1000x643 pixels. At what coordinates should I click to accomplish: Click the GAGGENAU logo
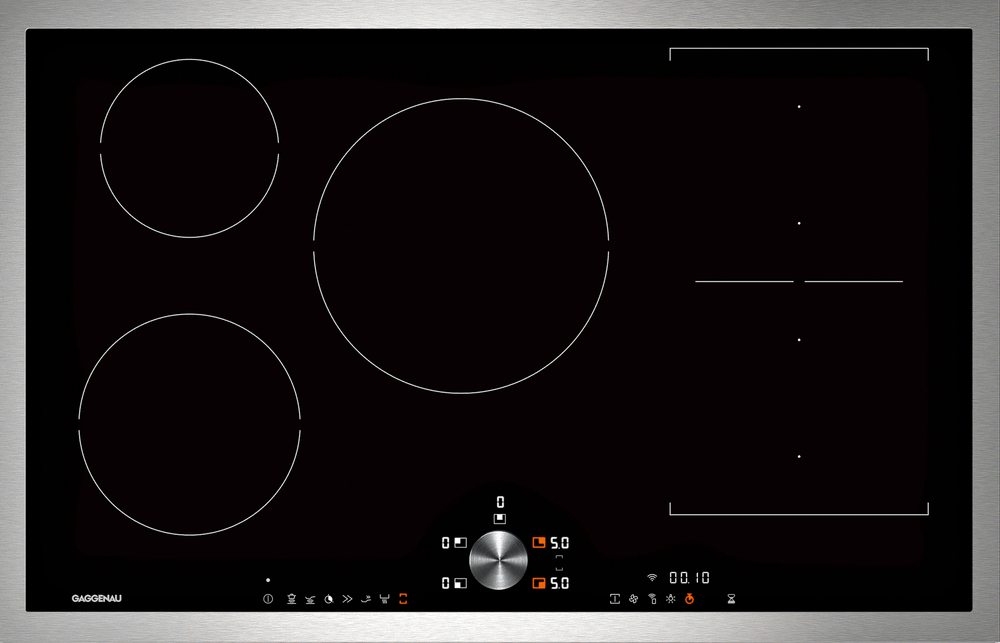pos(96,598)
